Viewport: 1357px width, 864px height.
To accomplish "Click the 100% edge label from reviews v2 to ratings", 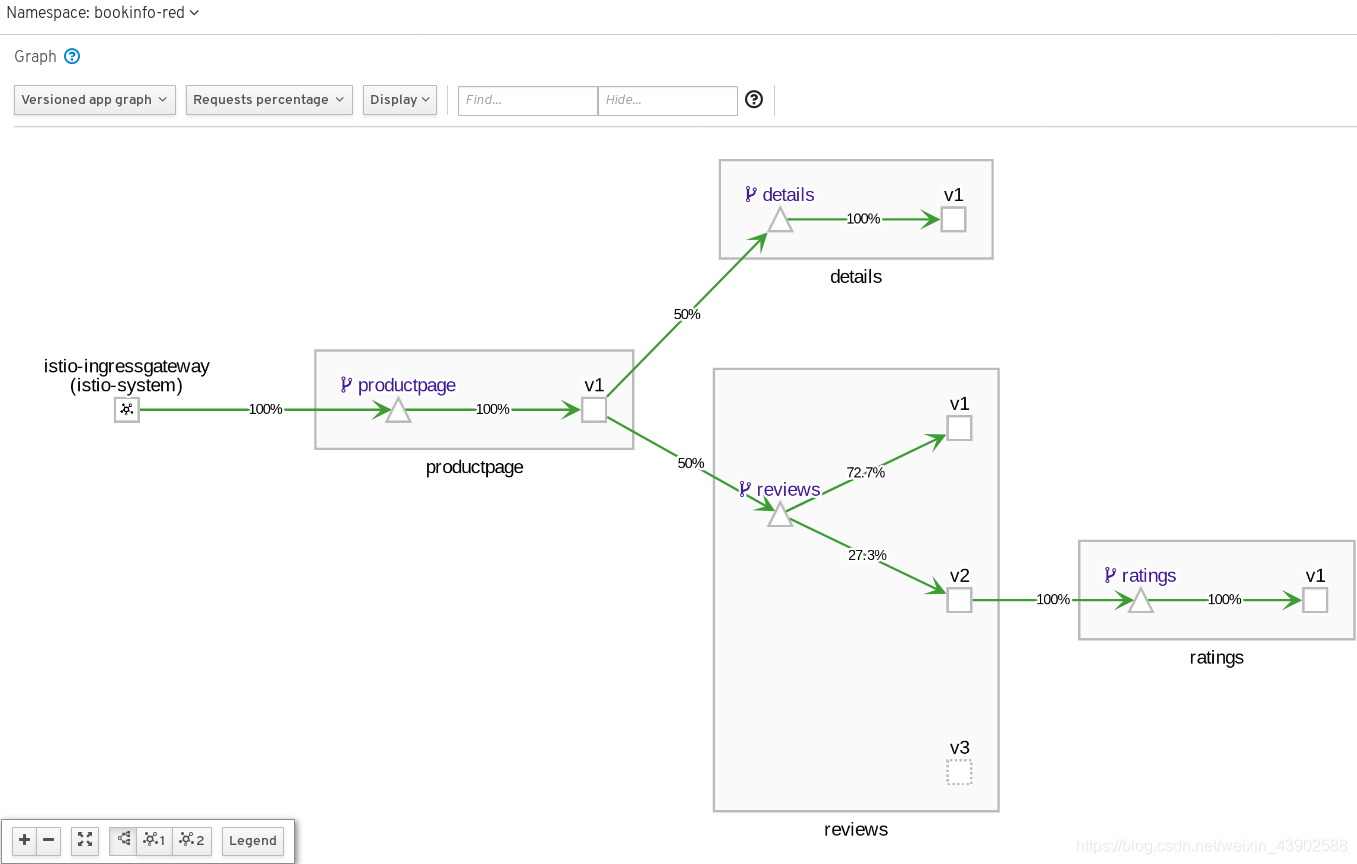I will point(1053,600).
